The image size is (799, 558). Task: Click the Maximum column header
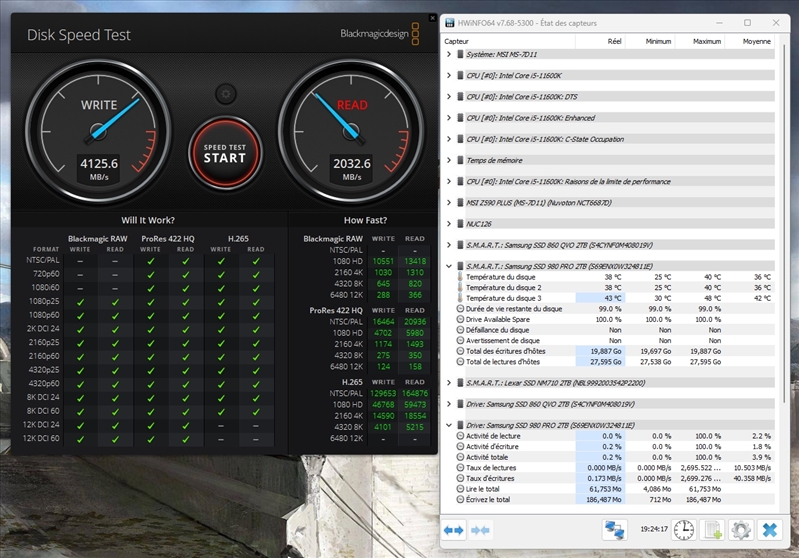700,41
